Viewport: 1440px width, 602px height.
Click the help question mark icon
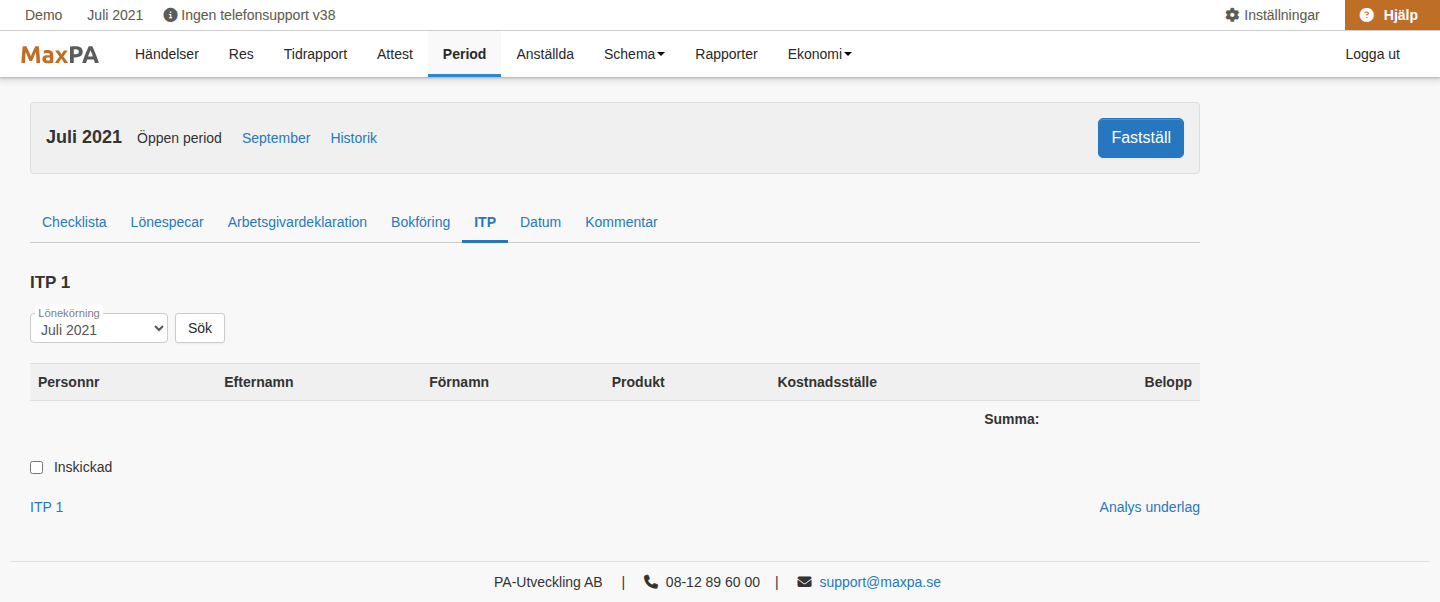click(1367, 15)
